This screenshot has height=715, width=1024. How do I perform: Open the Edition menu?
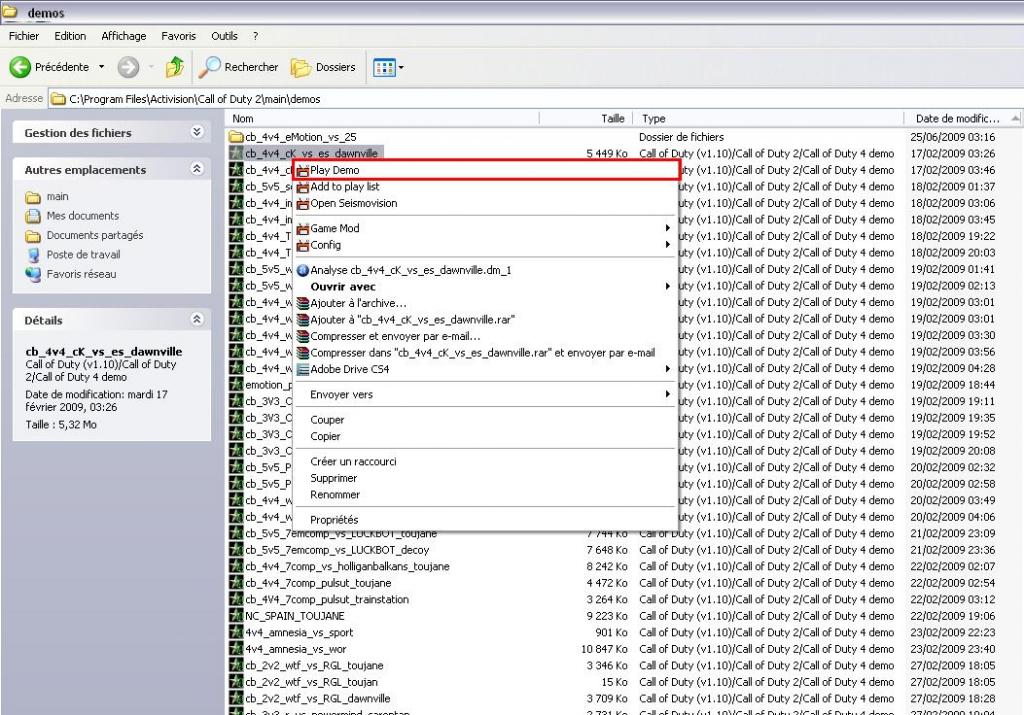(x=70, y=37)
